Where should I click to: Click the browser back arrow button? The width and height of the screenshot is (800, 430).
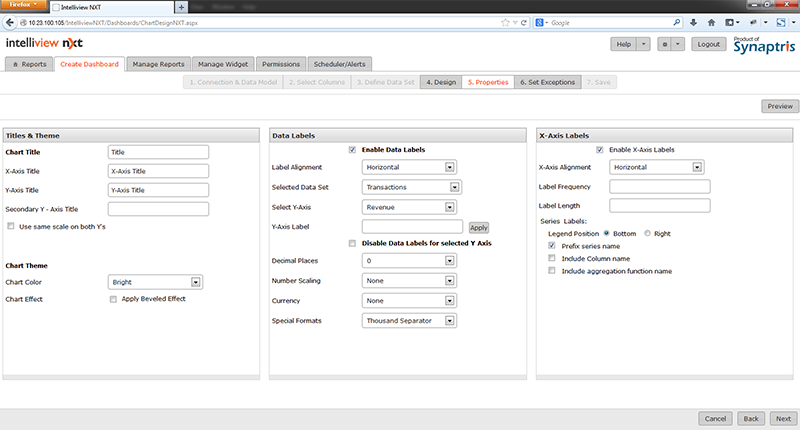[8, 21]
